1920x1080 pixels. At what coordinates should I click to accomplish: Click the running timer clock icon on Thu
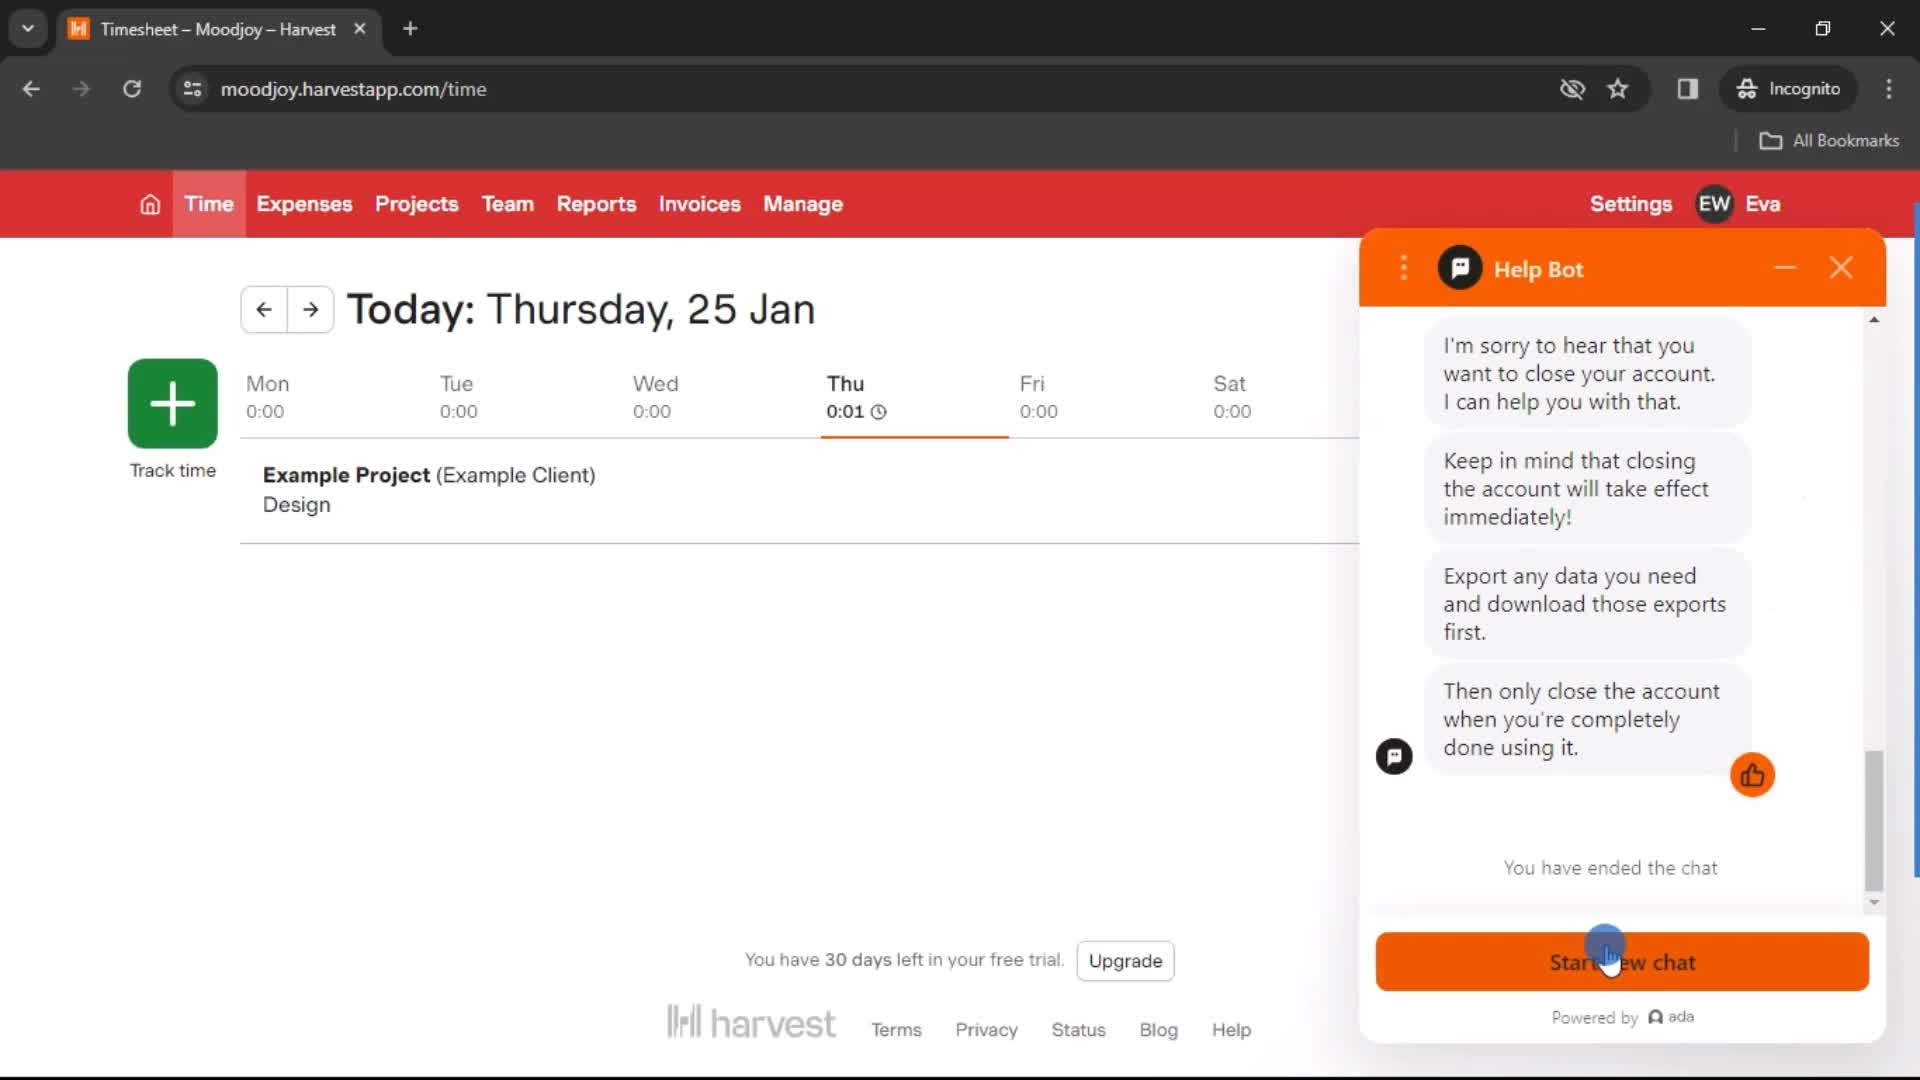(878, 412)
